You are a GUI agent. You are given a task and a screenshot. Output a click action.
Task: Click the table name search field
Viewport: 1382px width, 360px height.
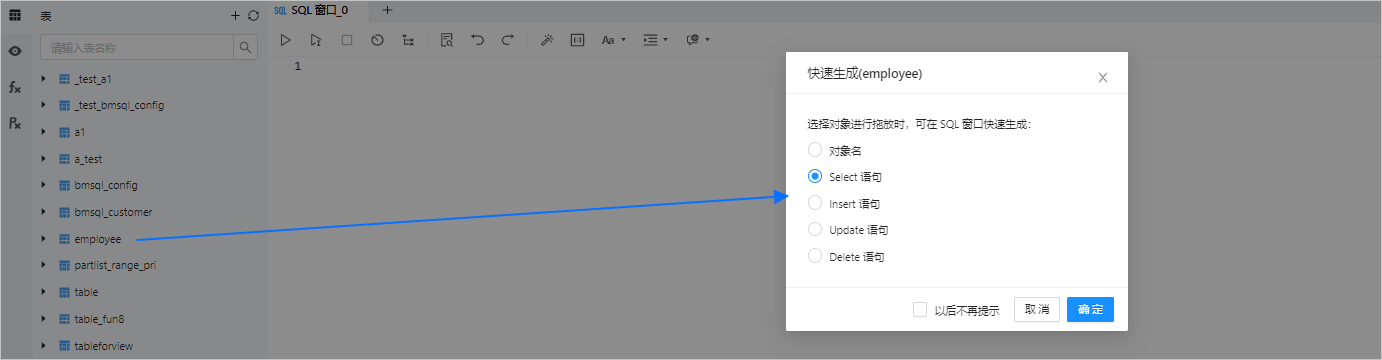136,47
